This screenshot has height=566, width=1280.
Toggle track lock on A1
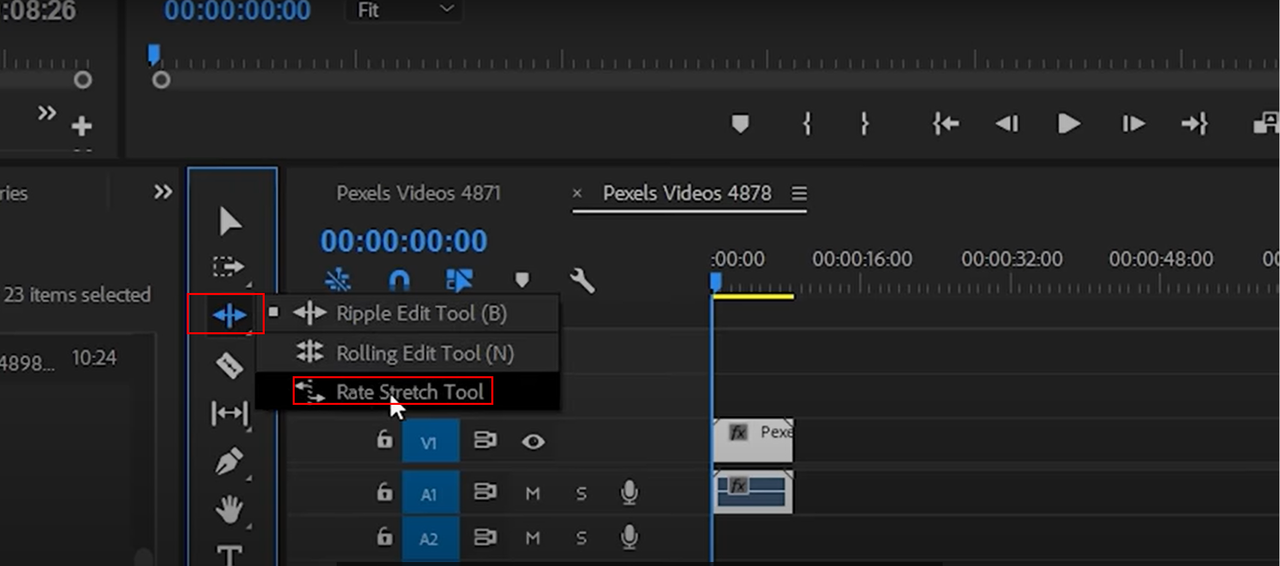[384, 491]
